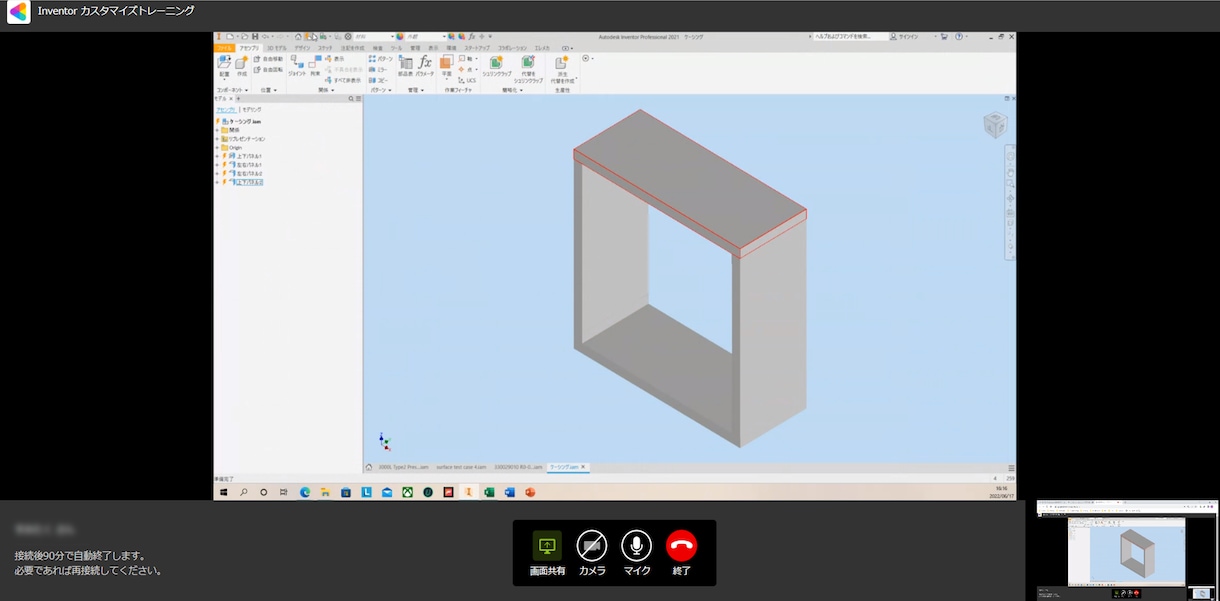The width and height of the screenshot is (1220, 601).
Task: Select the ジョイント (Joint) tool
Action: click(297, 64)
